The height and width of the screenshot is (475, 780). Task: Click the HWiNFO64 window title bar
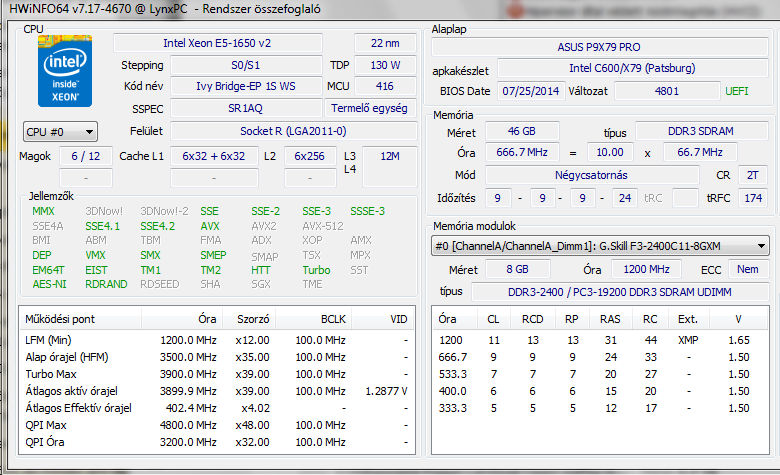point(390,9)
